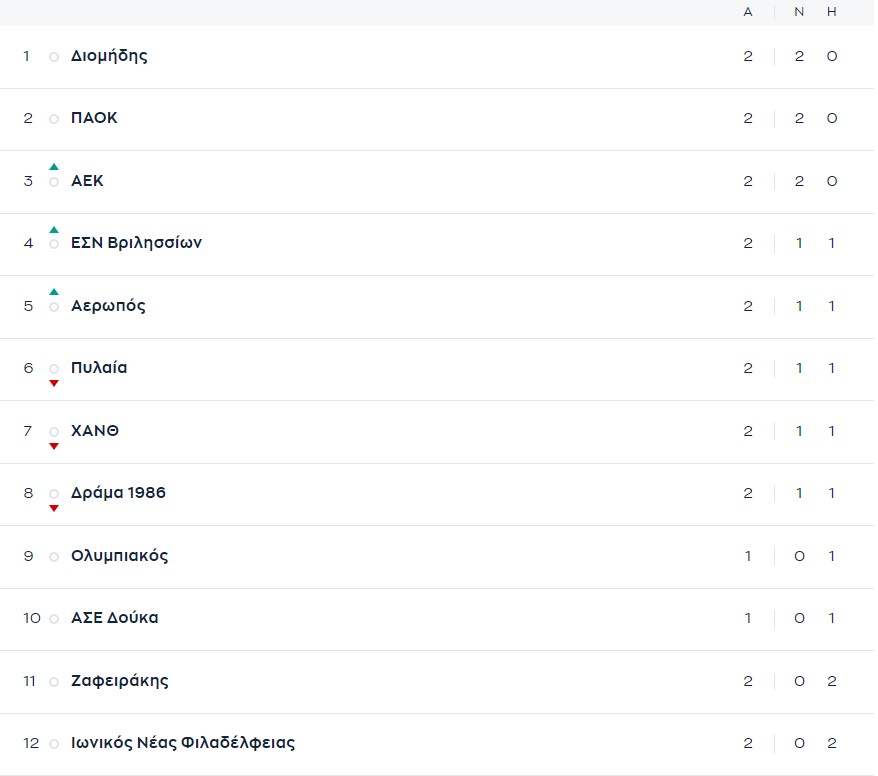This screenshot has width=878, height=776.
Task: Open the ΠΑΟΚ team link
Action: [94, 118]
